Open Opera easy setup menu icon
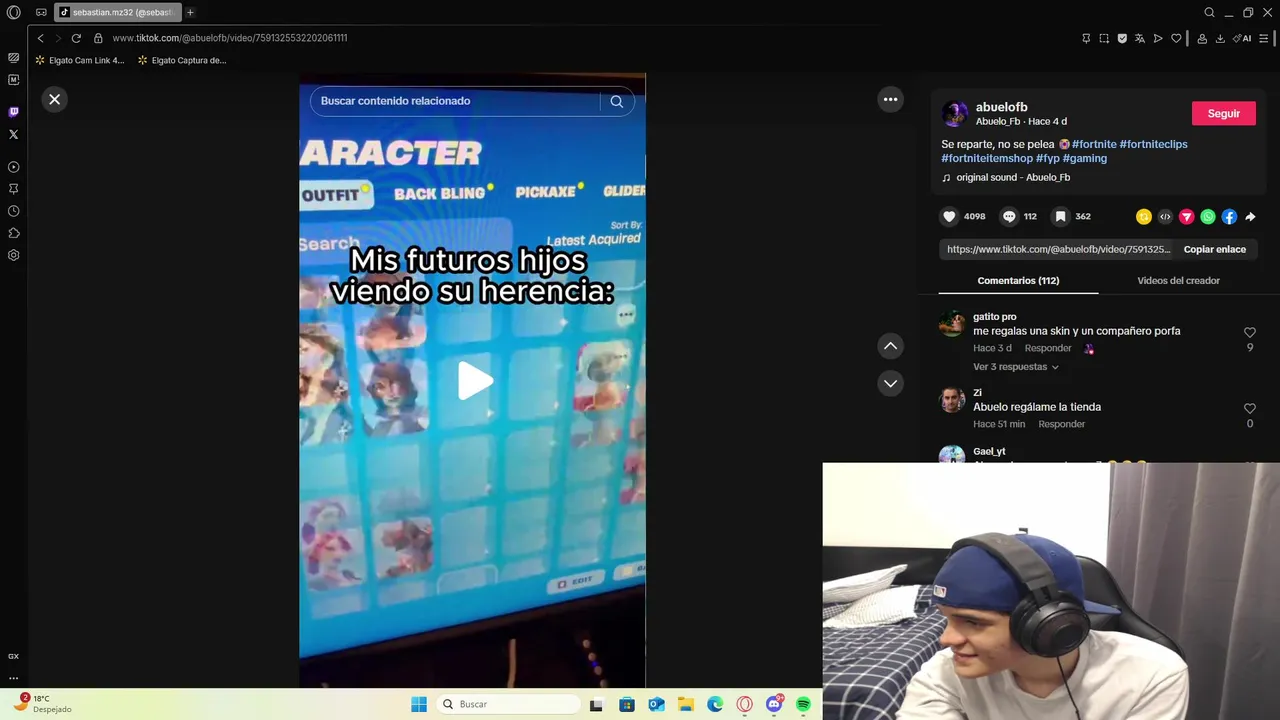The width and height of the screenshot is (1280, 720). click(x=1264, y=39)
